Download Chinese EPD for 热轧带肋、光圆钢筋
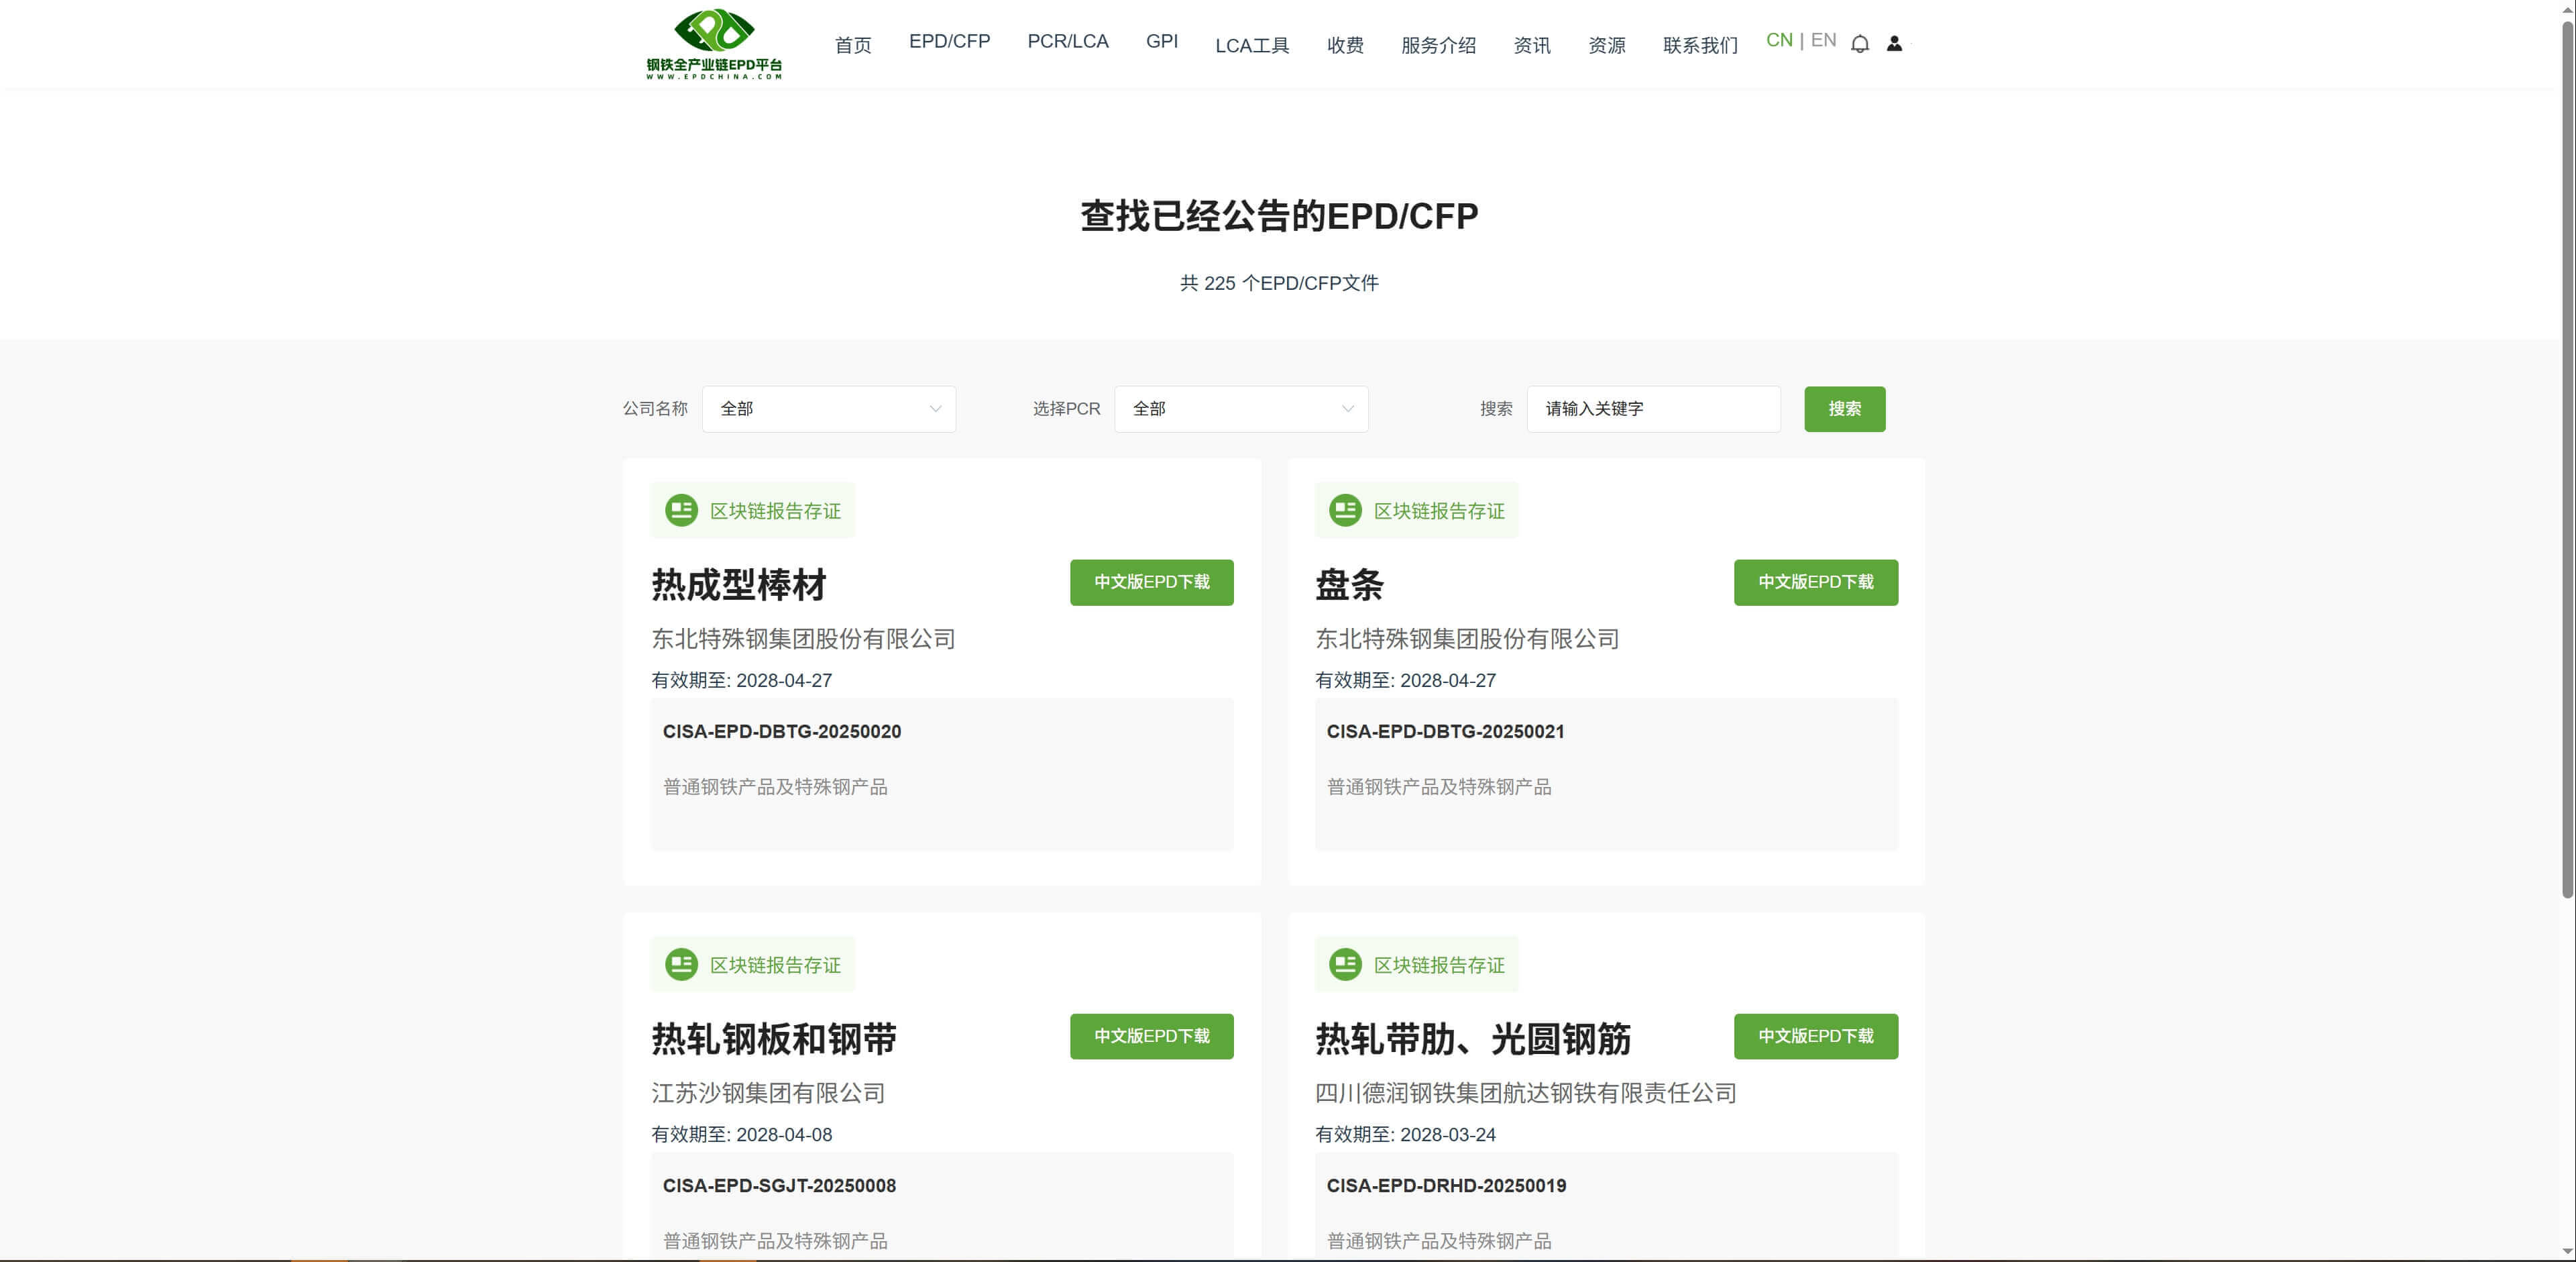2576x1262 pixels. coord(1815,1036)
